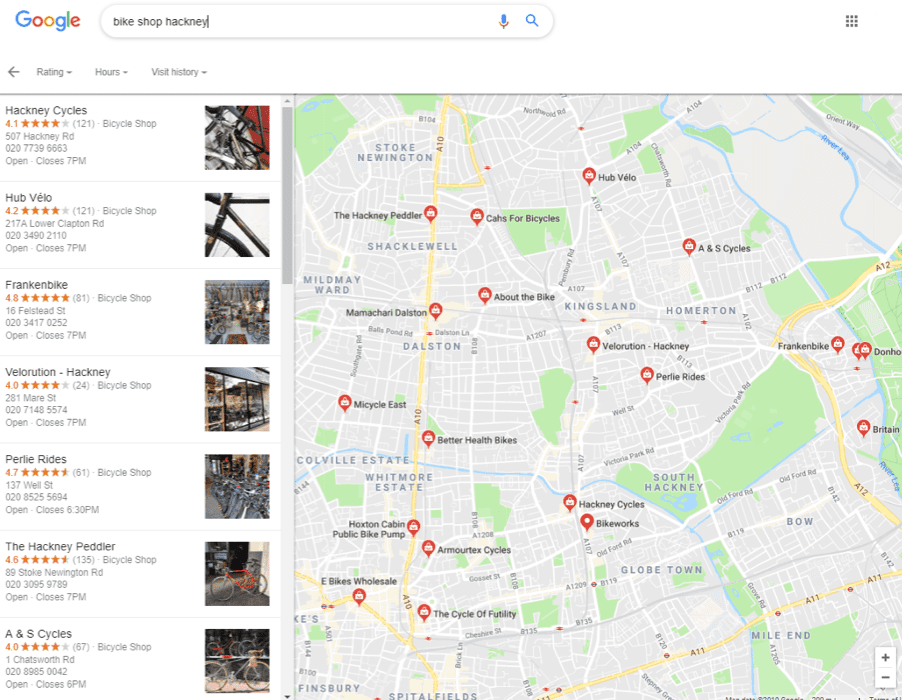Select the Hoxton Cabin Bike Pump pin

[x=413, y=526]
